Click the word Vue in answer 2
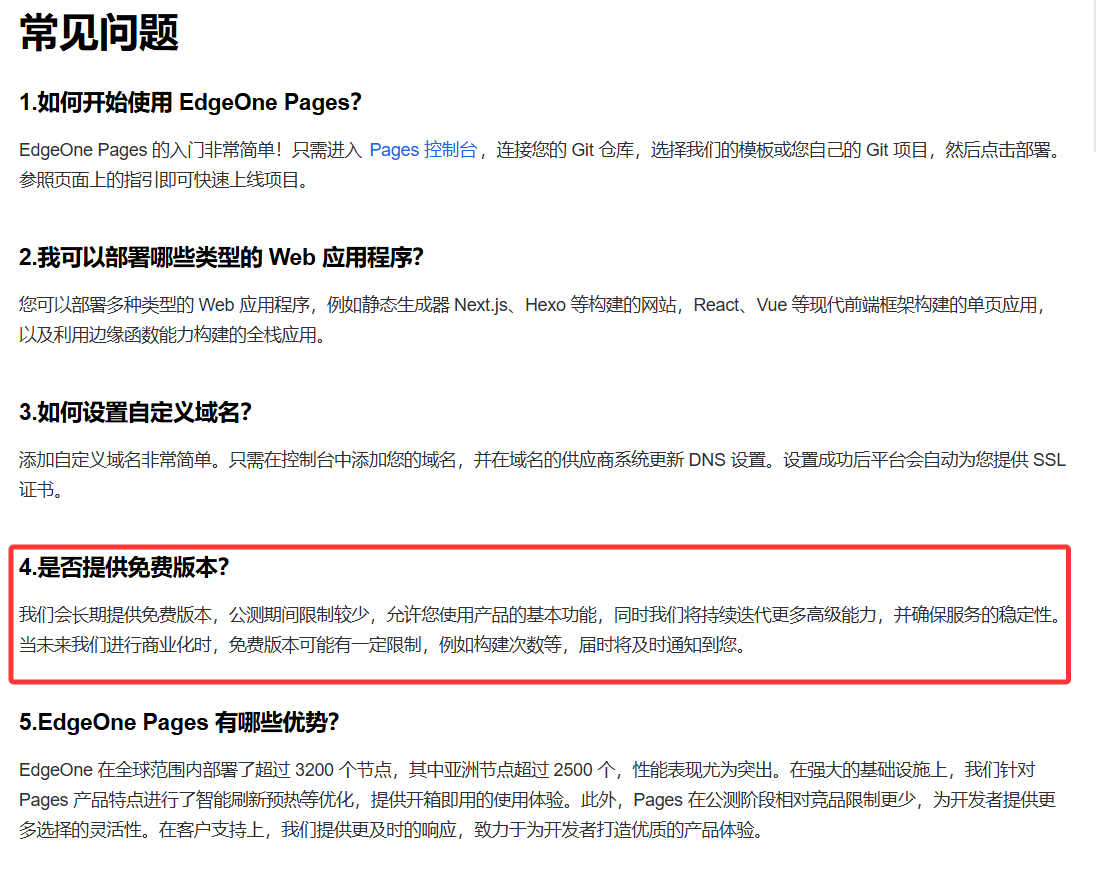Screen dimensions: 1104x880 pyautogui.click(x=771, y=305)
